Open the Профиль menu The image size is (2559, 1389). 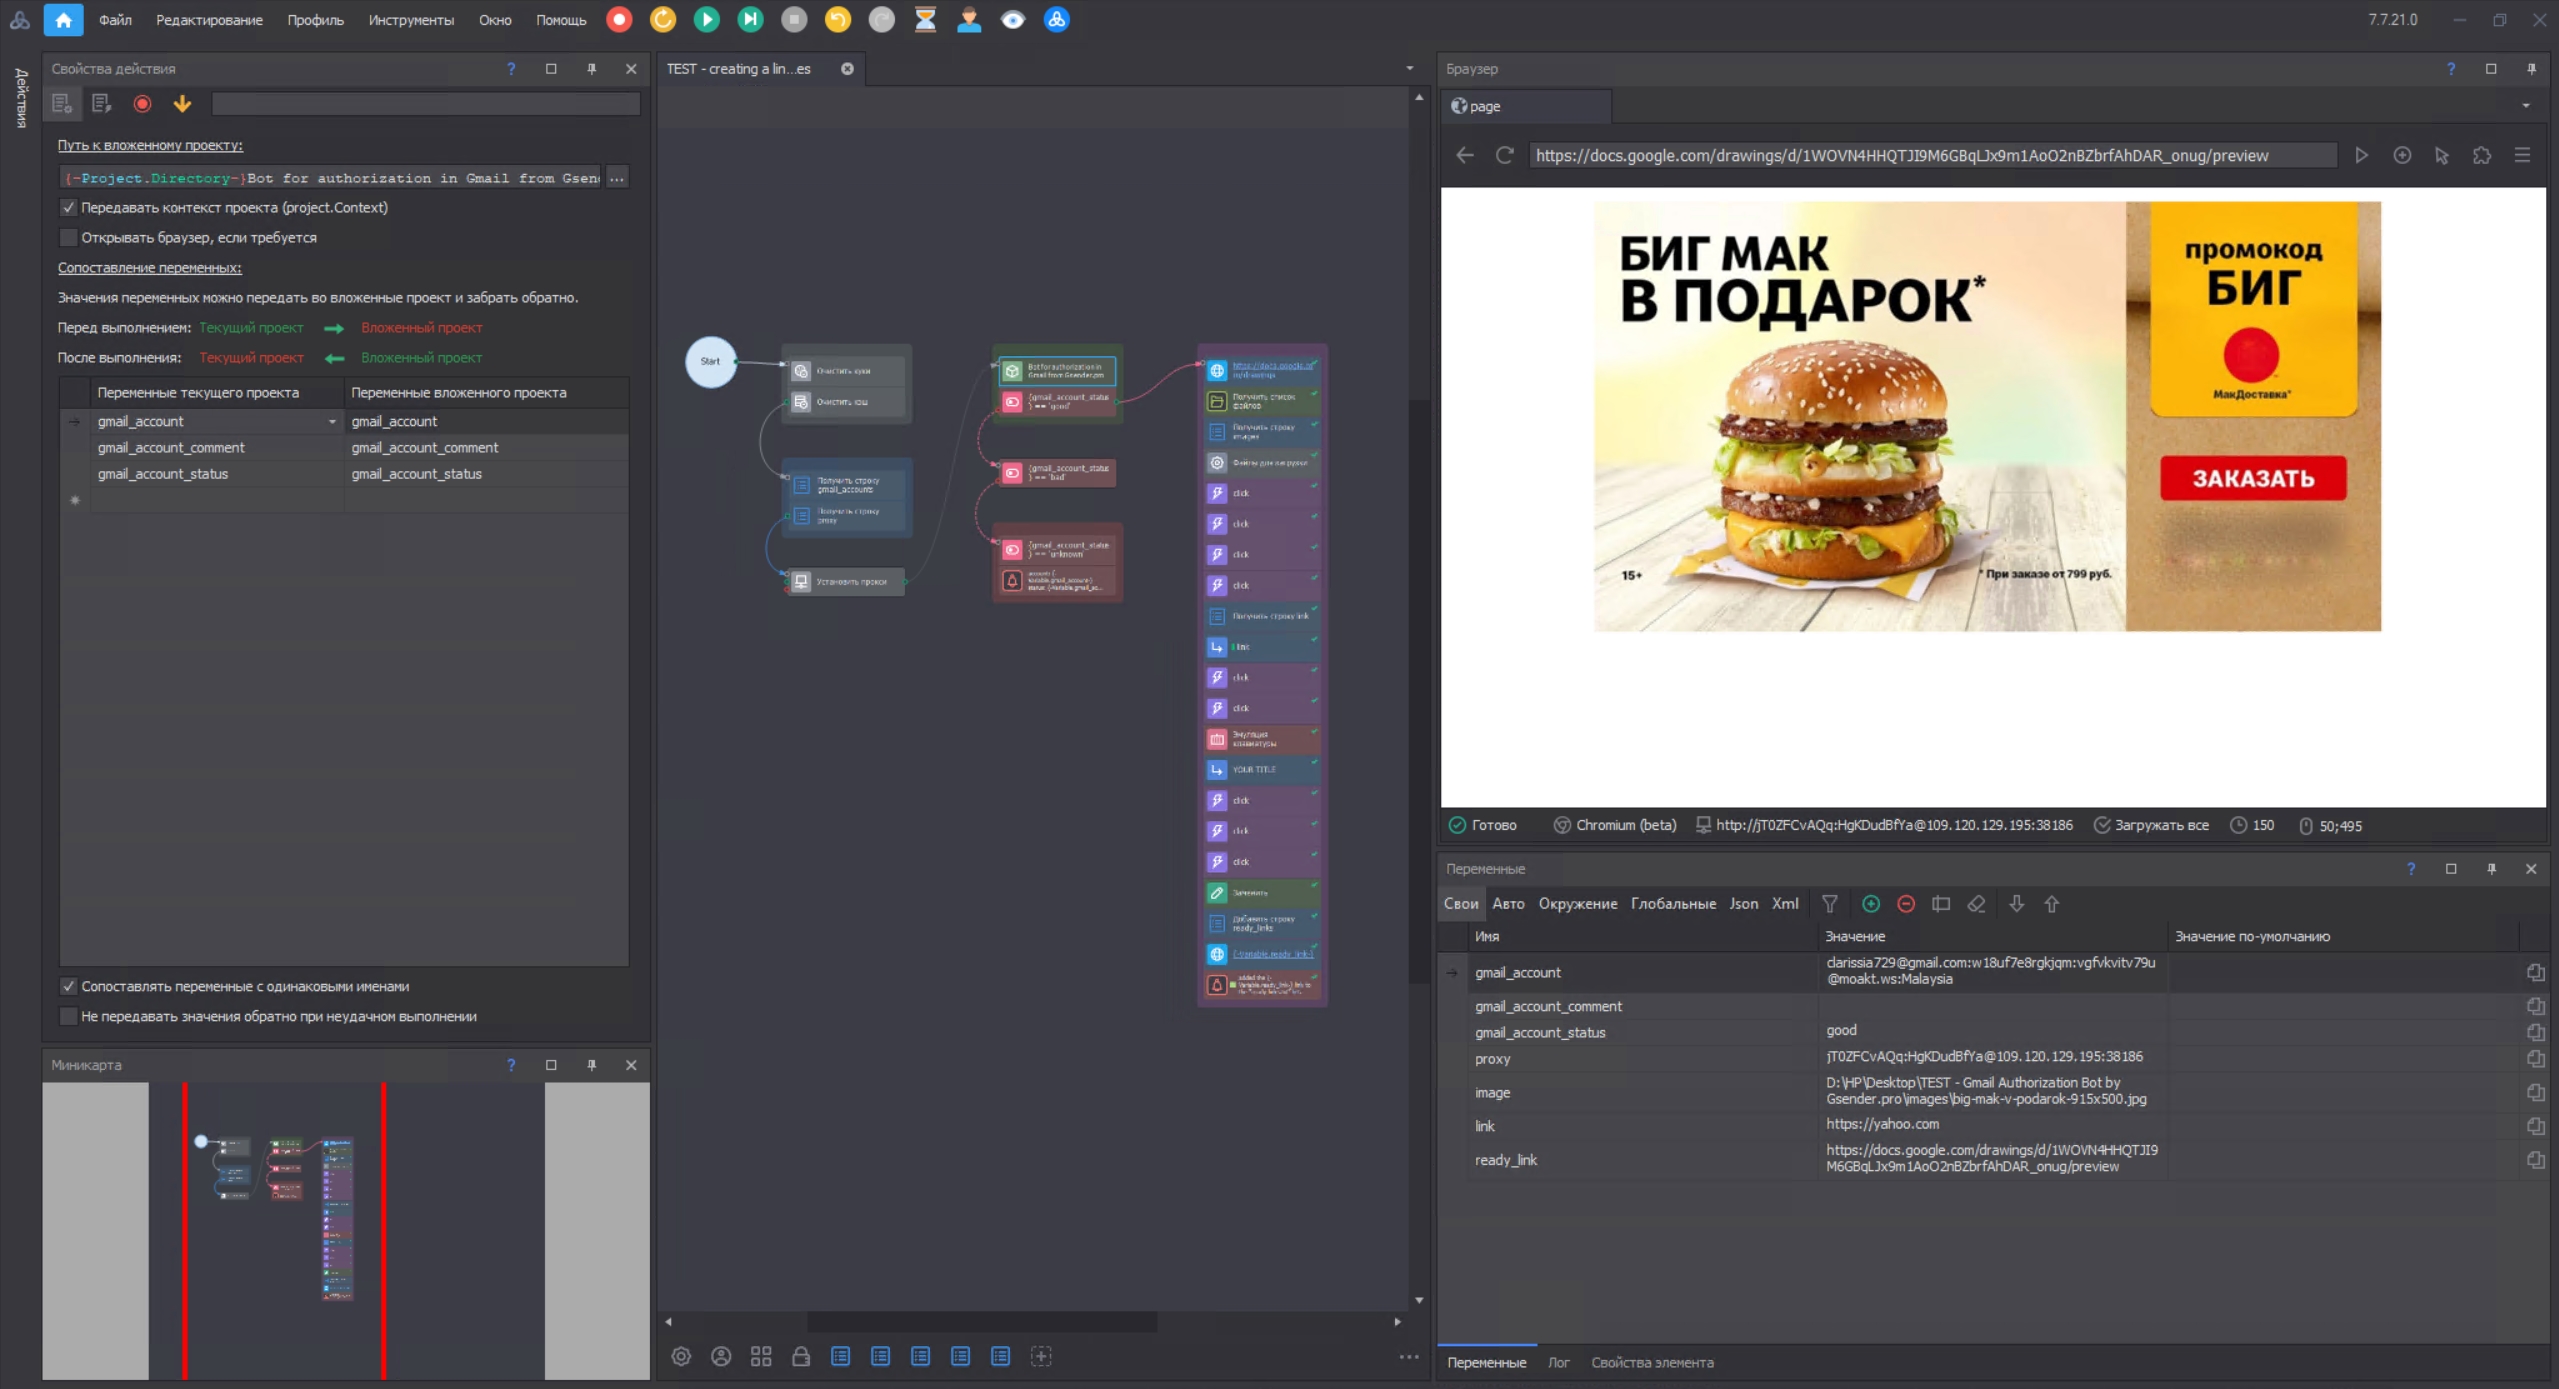coord(315,20)
